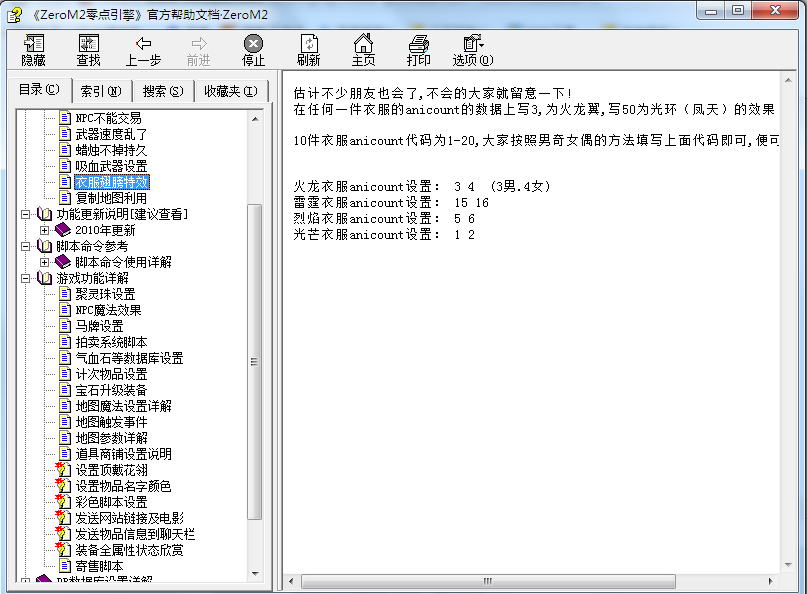The width and height of the screenshot is (807, 594).
Task: Print topic with 打印 icon
Action: click(419, 44)
